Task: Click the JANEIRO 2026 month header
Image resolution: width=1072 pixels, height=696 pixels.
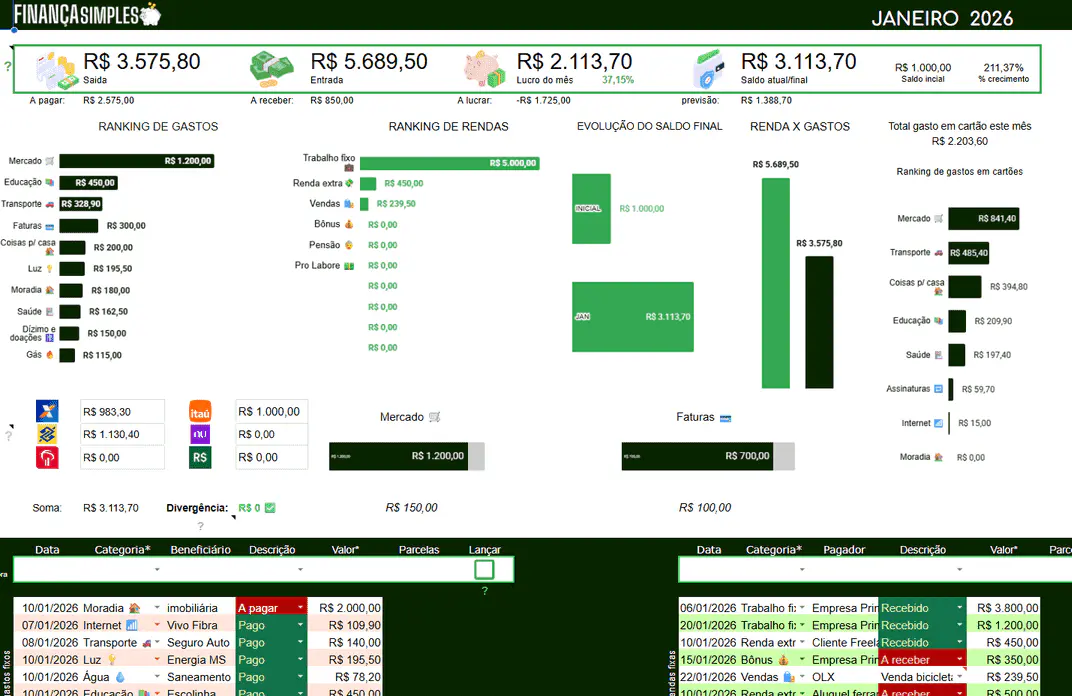Action: 942,18
